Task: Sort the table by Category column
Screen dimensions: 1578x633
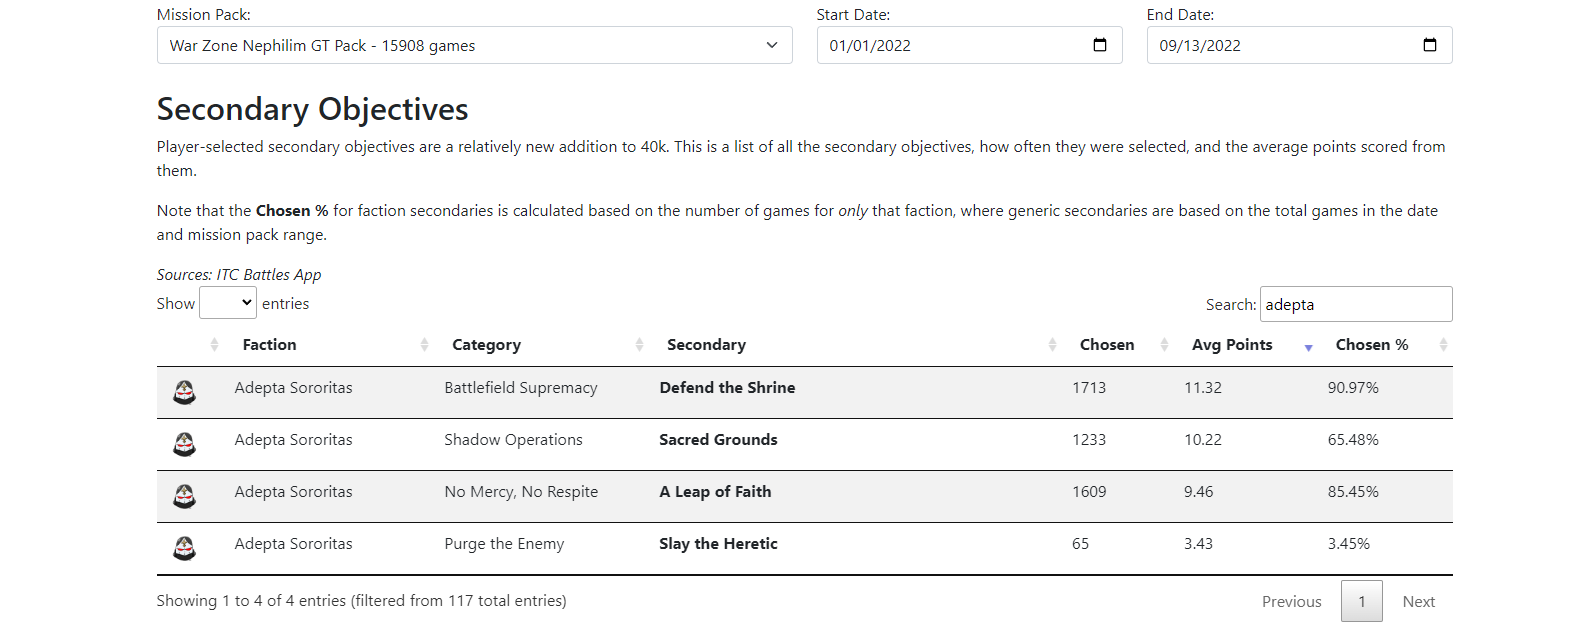Action: [x=486, y=345]
